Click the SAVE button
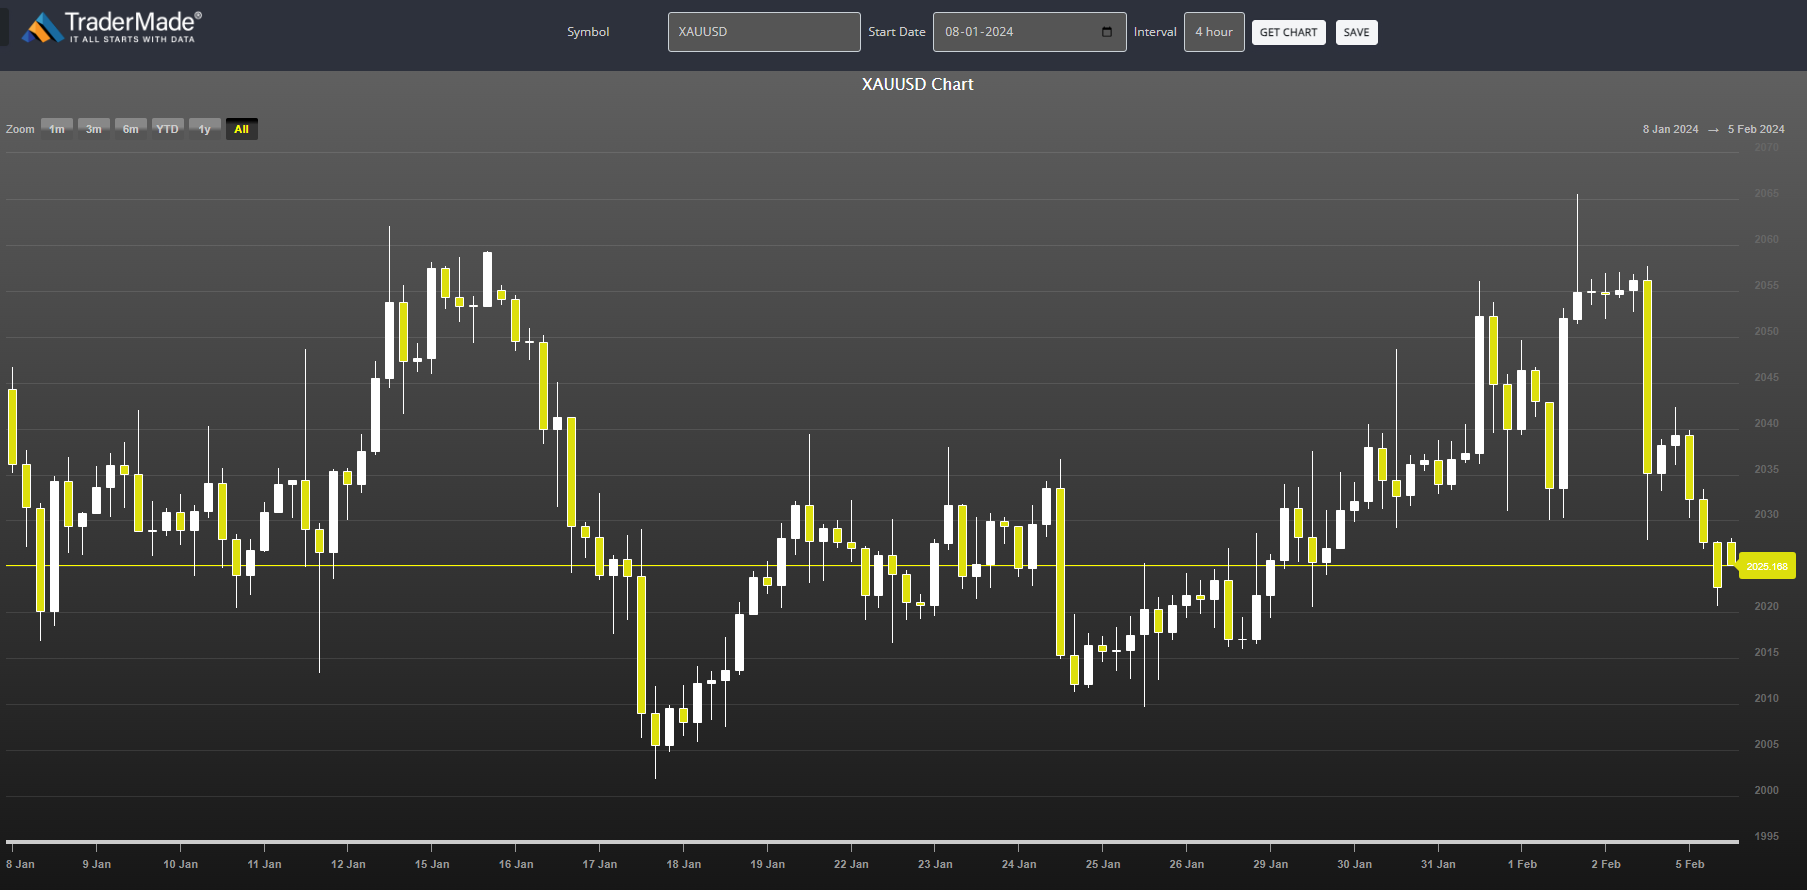1807x890 pixels. (x=1356, y=32)
